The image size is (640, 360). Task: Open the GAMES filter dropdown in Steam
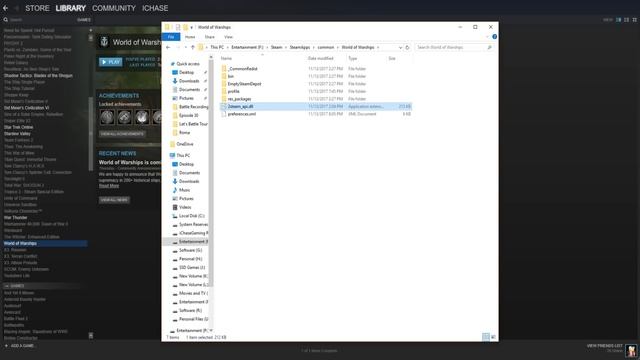tap(83, 20)
